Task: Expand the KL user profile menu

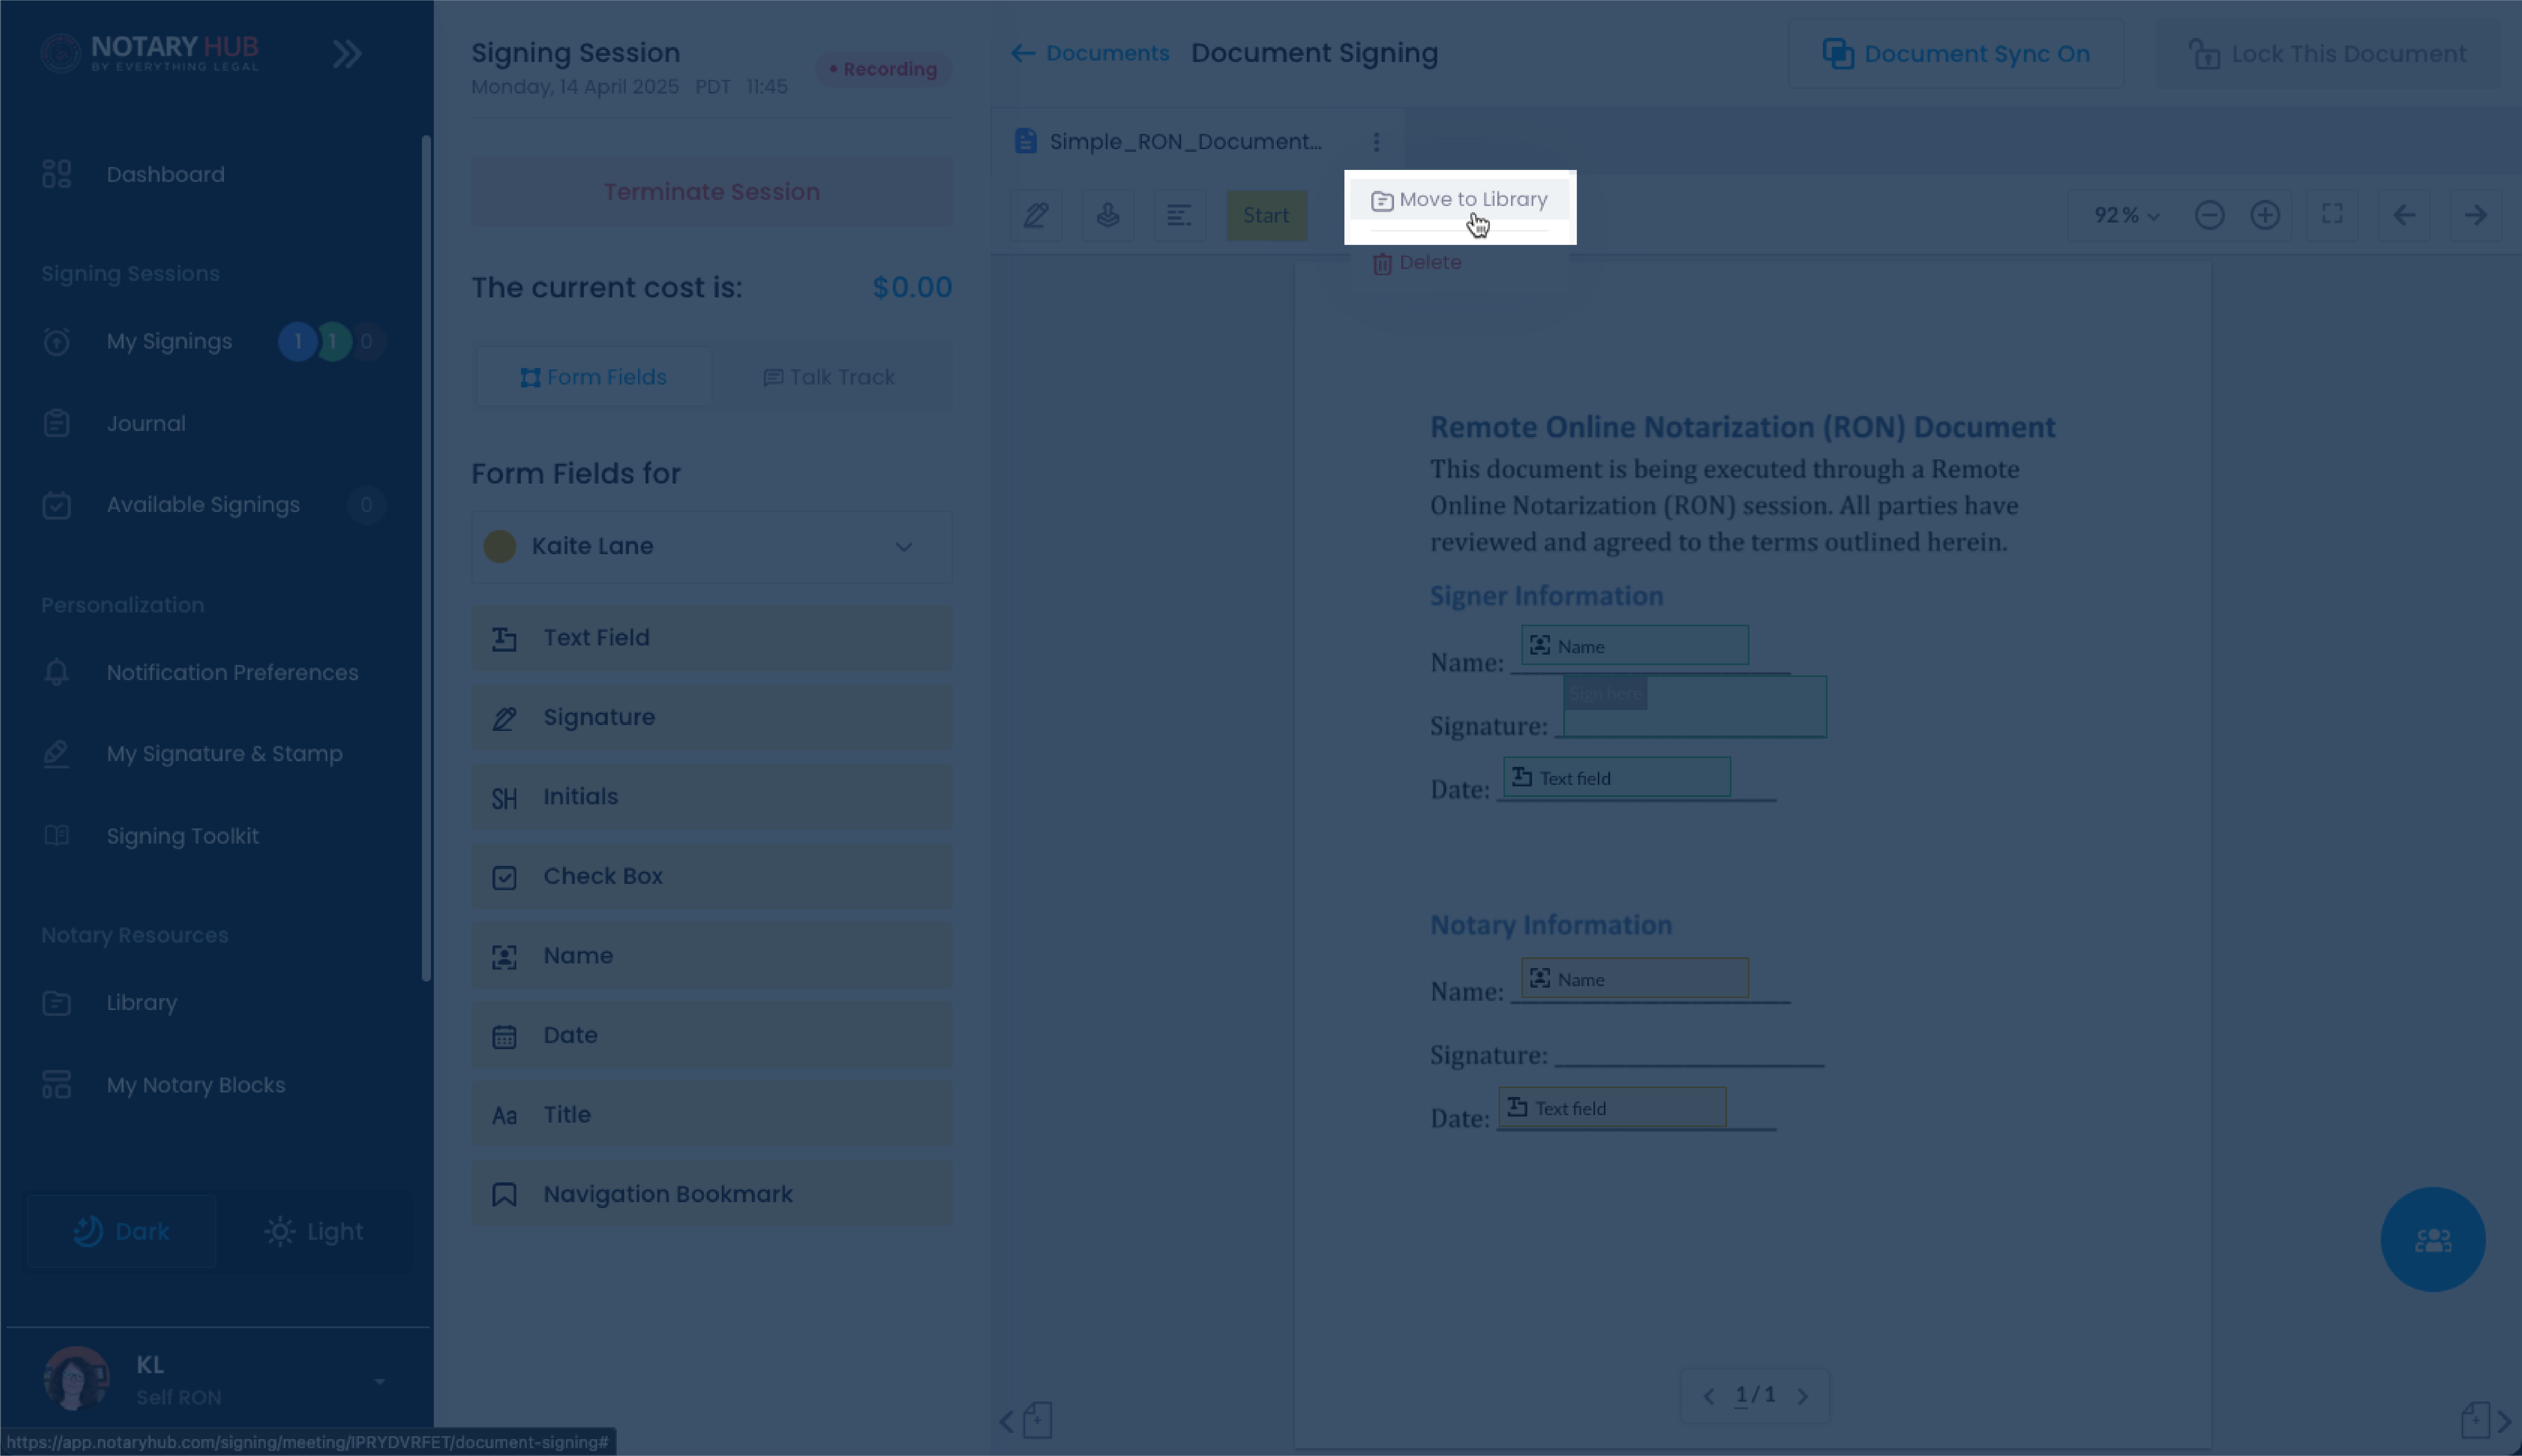Action: [x=380, y=1381]
